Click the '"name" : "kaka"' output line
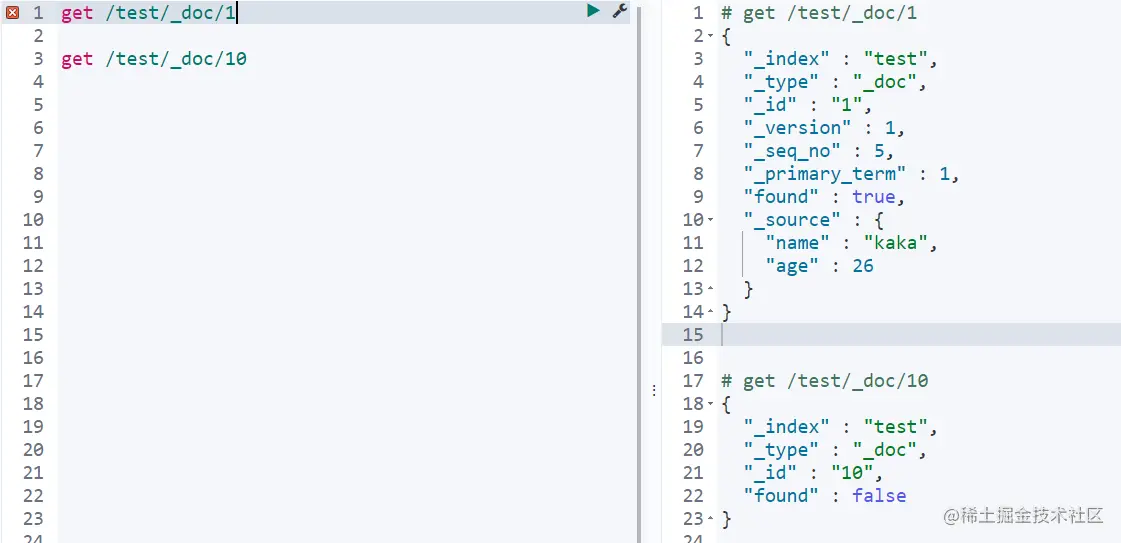1121x543 pixels. pos(851,243)
